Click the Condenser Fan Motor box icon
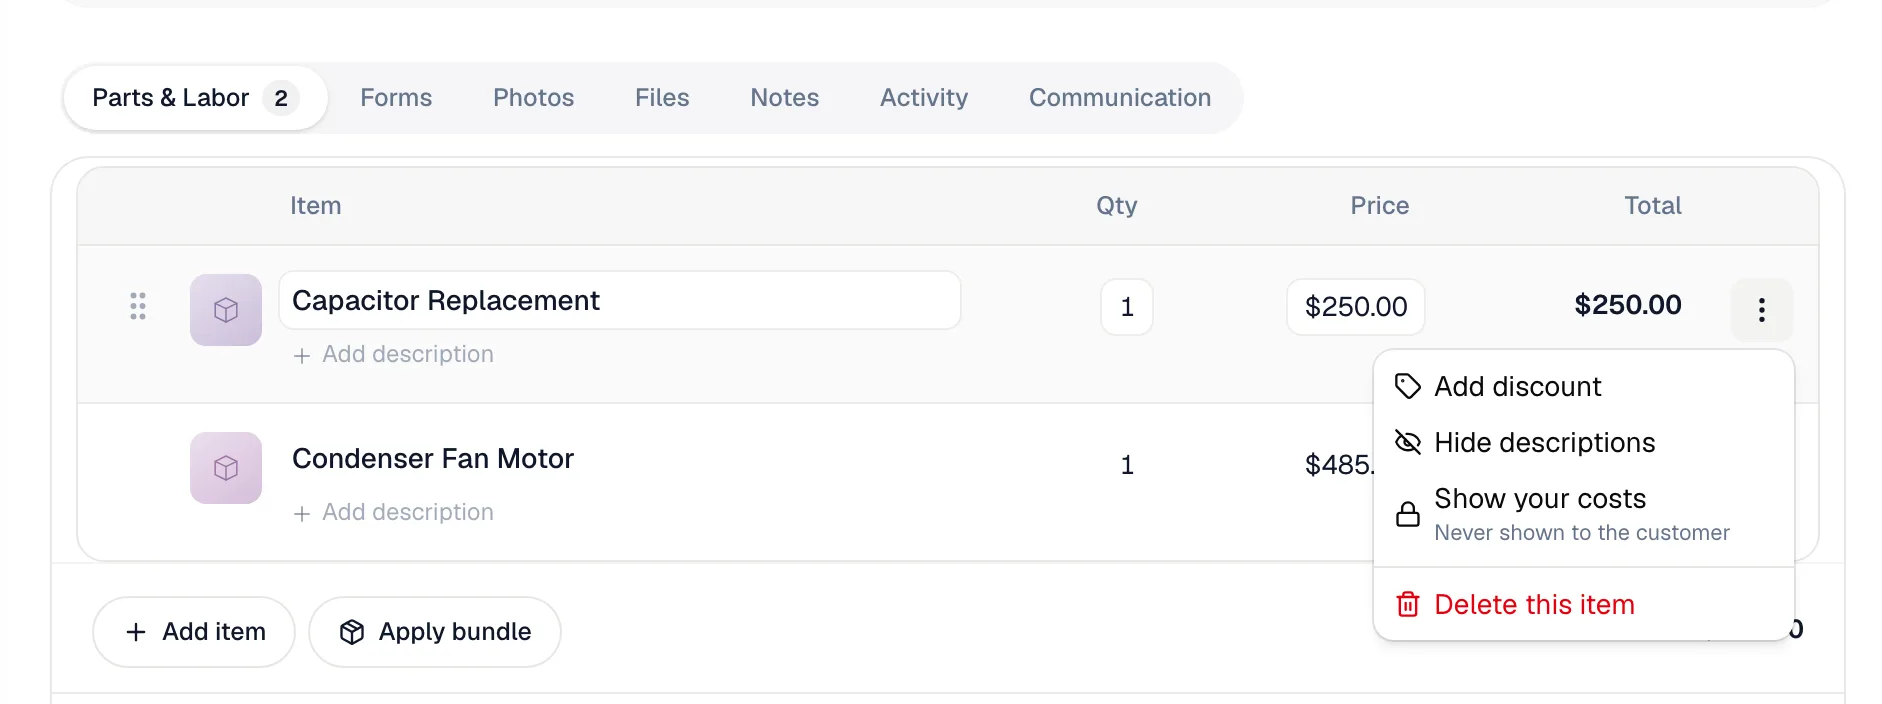This screenshot has width=1882, height=704. click(x=226, y=468)
